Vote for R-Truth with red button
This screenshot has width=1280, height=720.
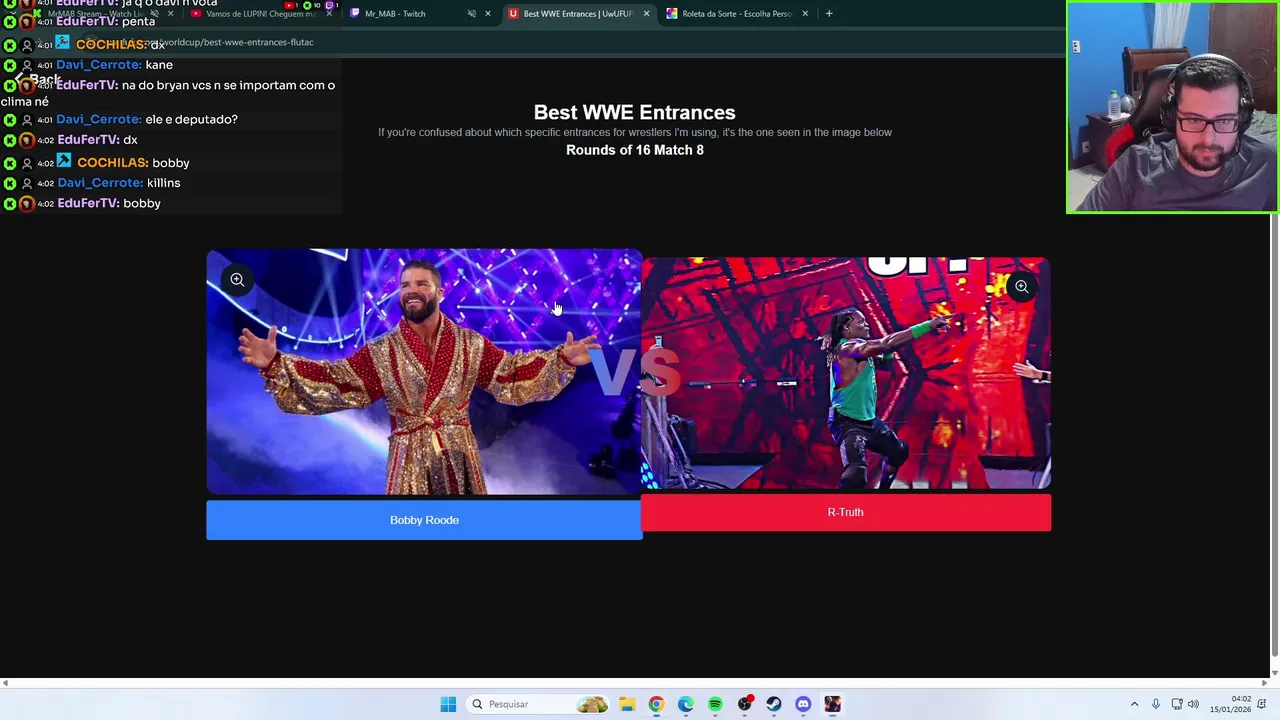pos(845,512)
